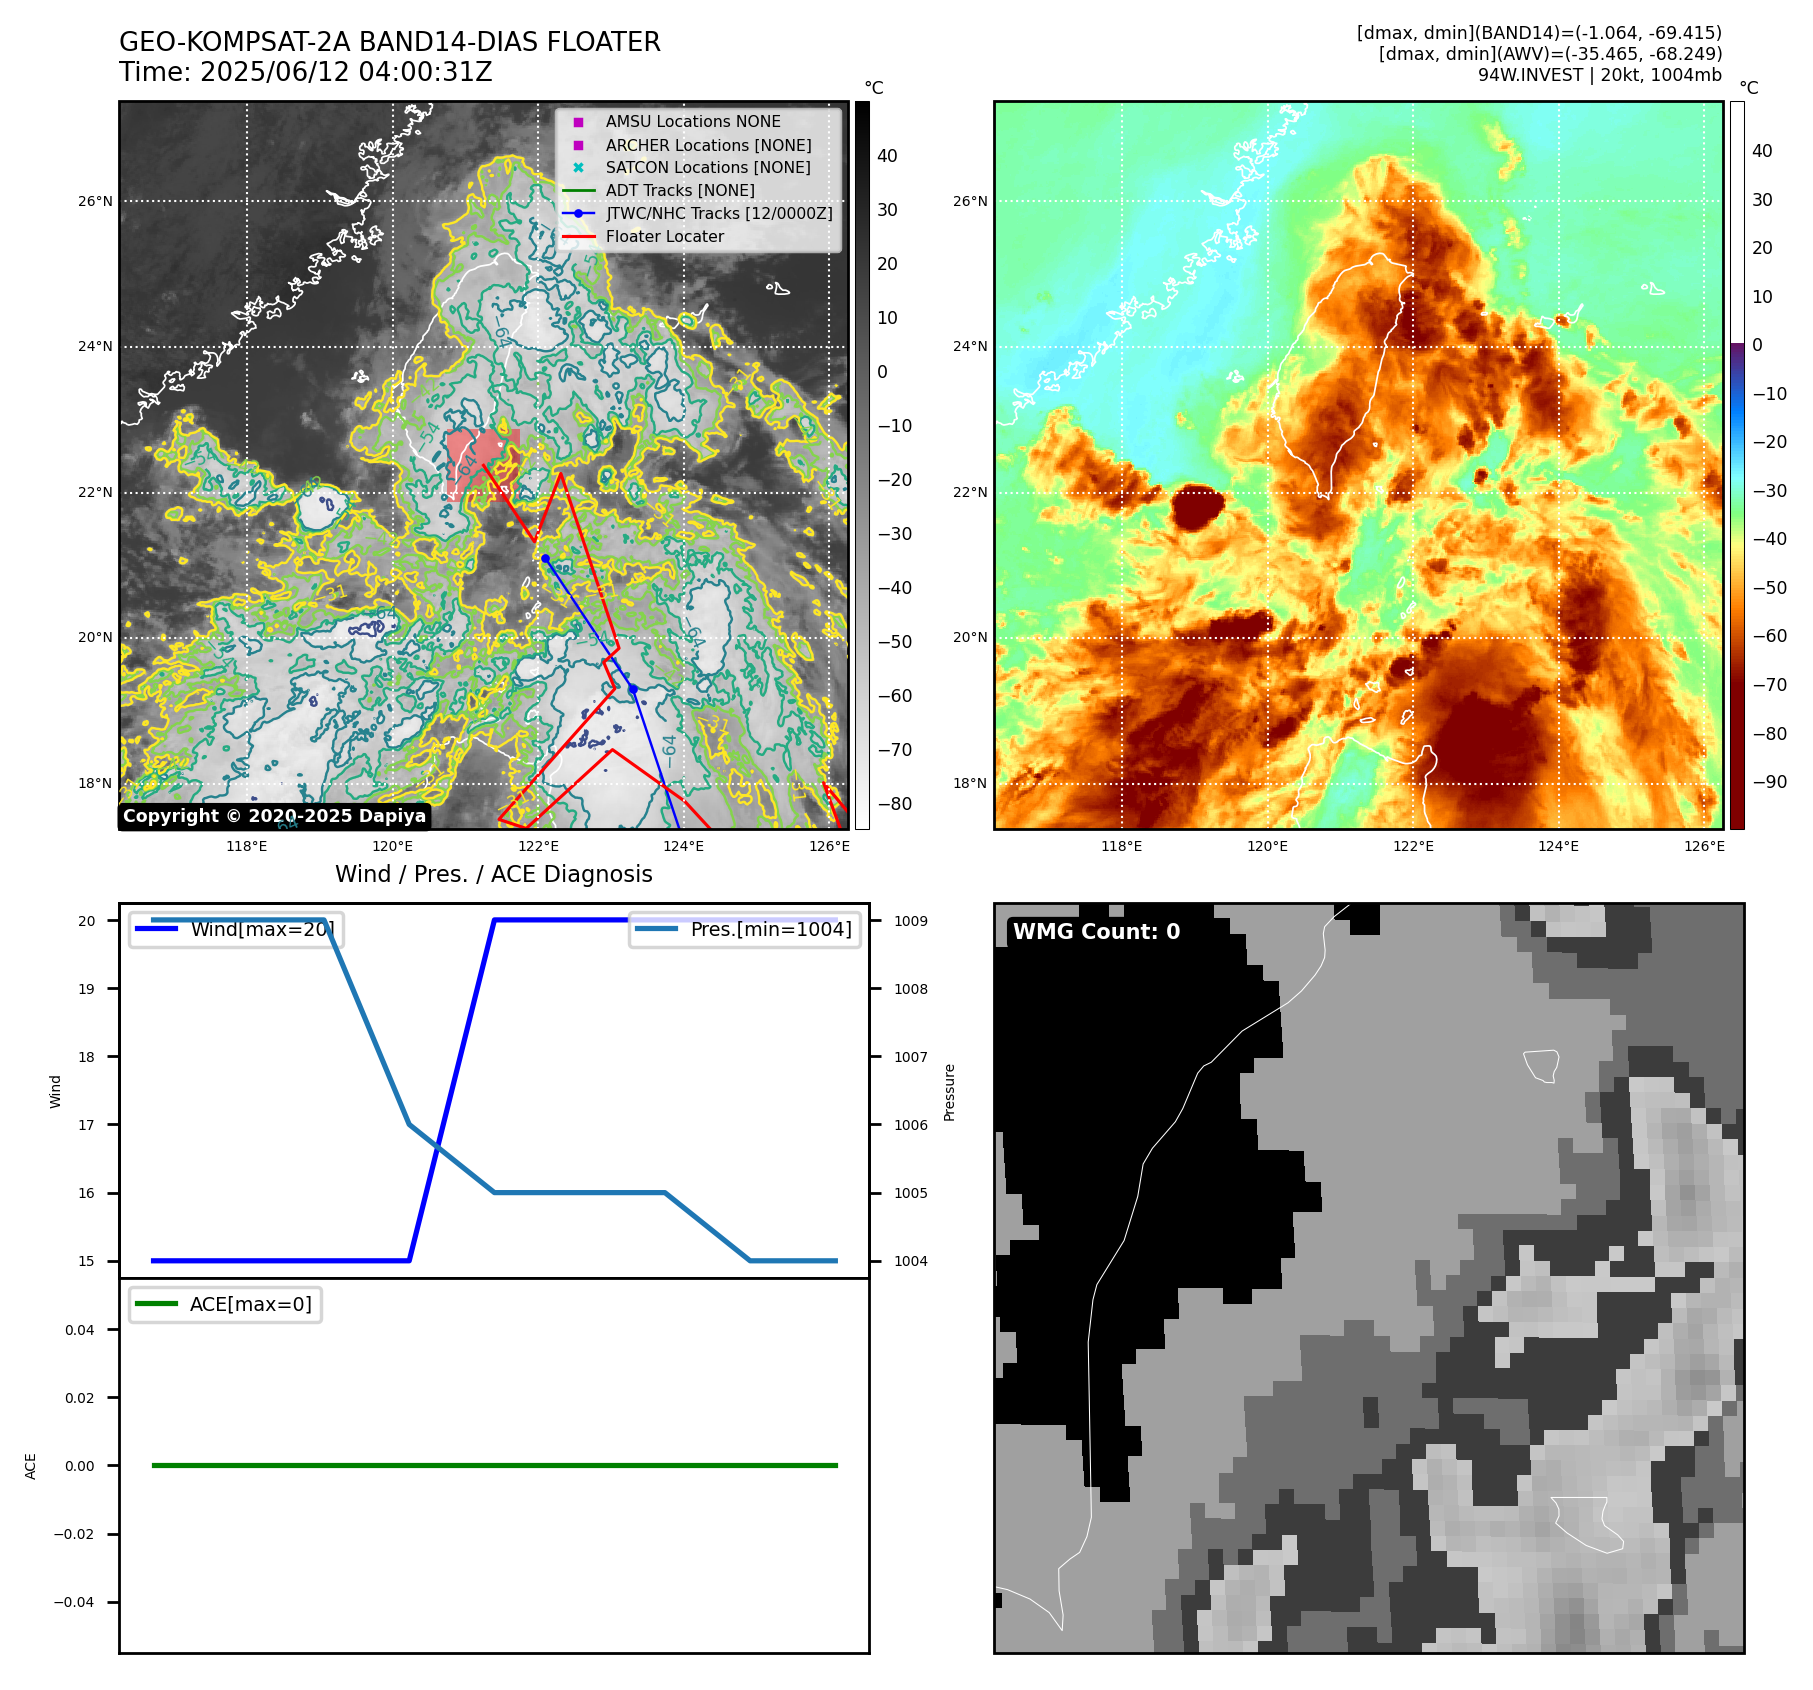
Task: Click 'Wind[max=20]' legend label
Action: pyautogui.click(x=263, y=929)
